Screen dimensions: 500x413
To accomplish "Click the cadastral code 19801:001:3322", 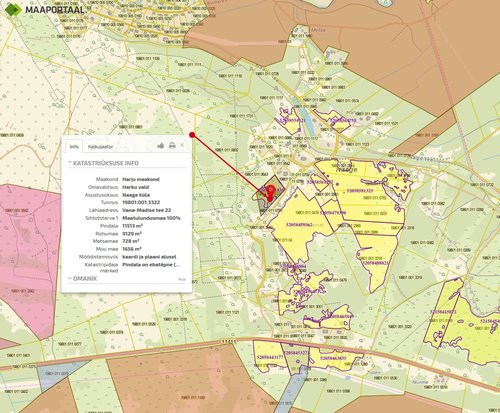I will tap(141, 202).
